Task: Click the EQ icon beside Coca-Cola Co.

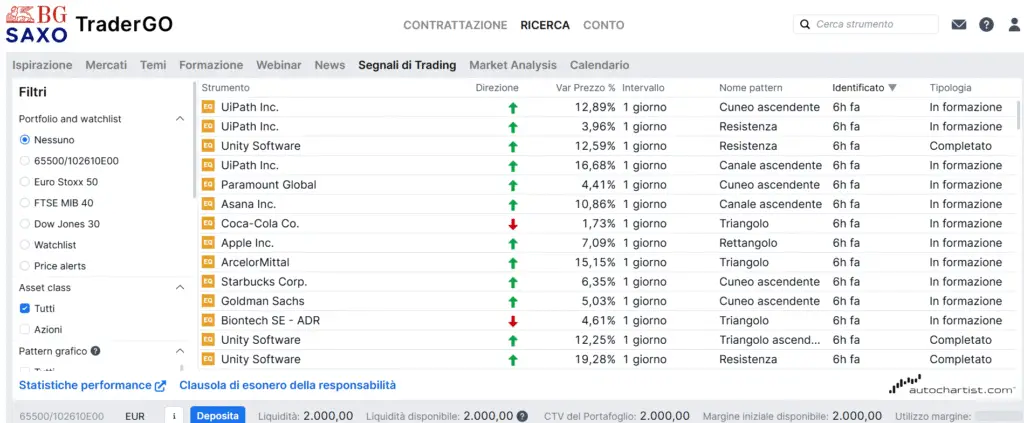Action: [208, 223]
